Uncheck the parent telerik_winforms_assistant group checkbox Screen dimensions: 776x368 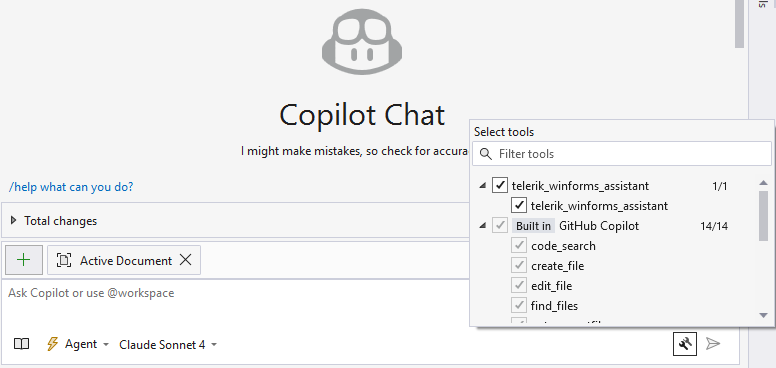[x=500, y=185]
